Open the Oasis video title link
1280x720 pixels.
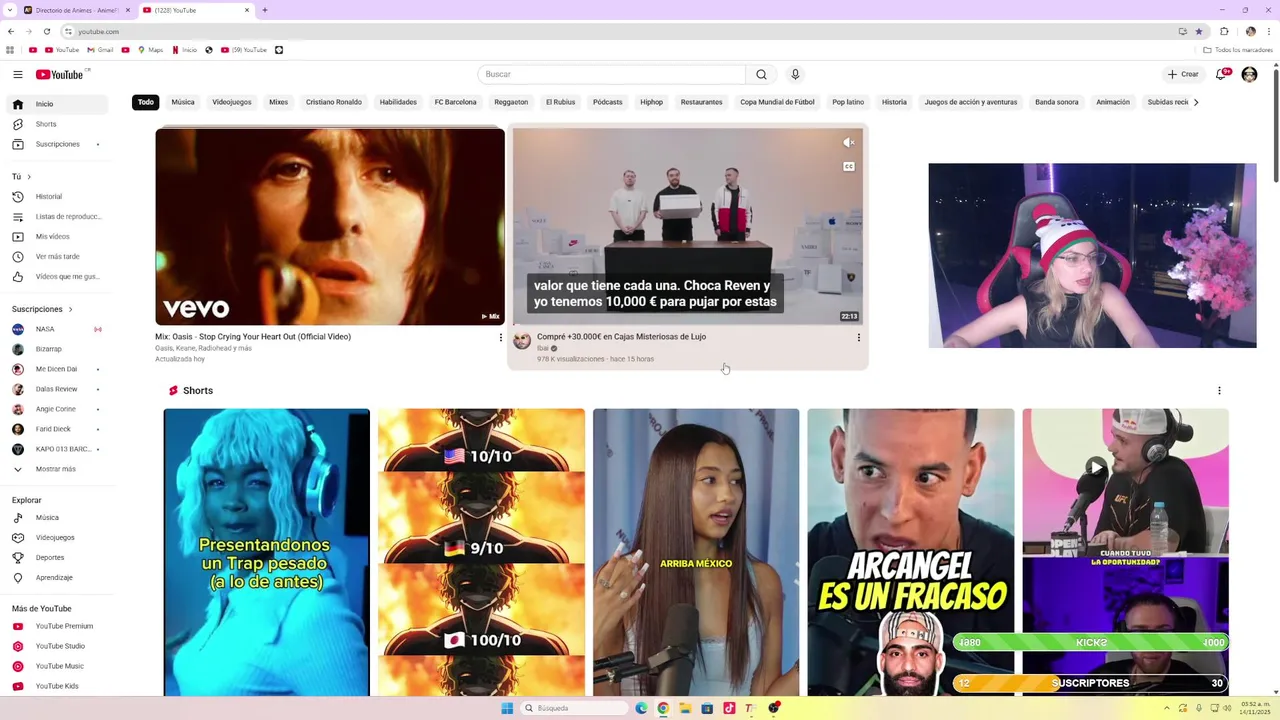[x=253, y=337]
